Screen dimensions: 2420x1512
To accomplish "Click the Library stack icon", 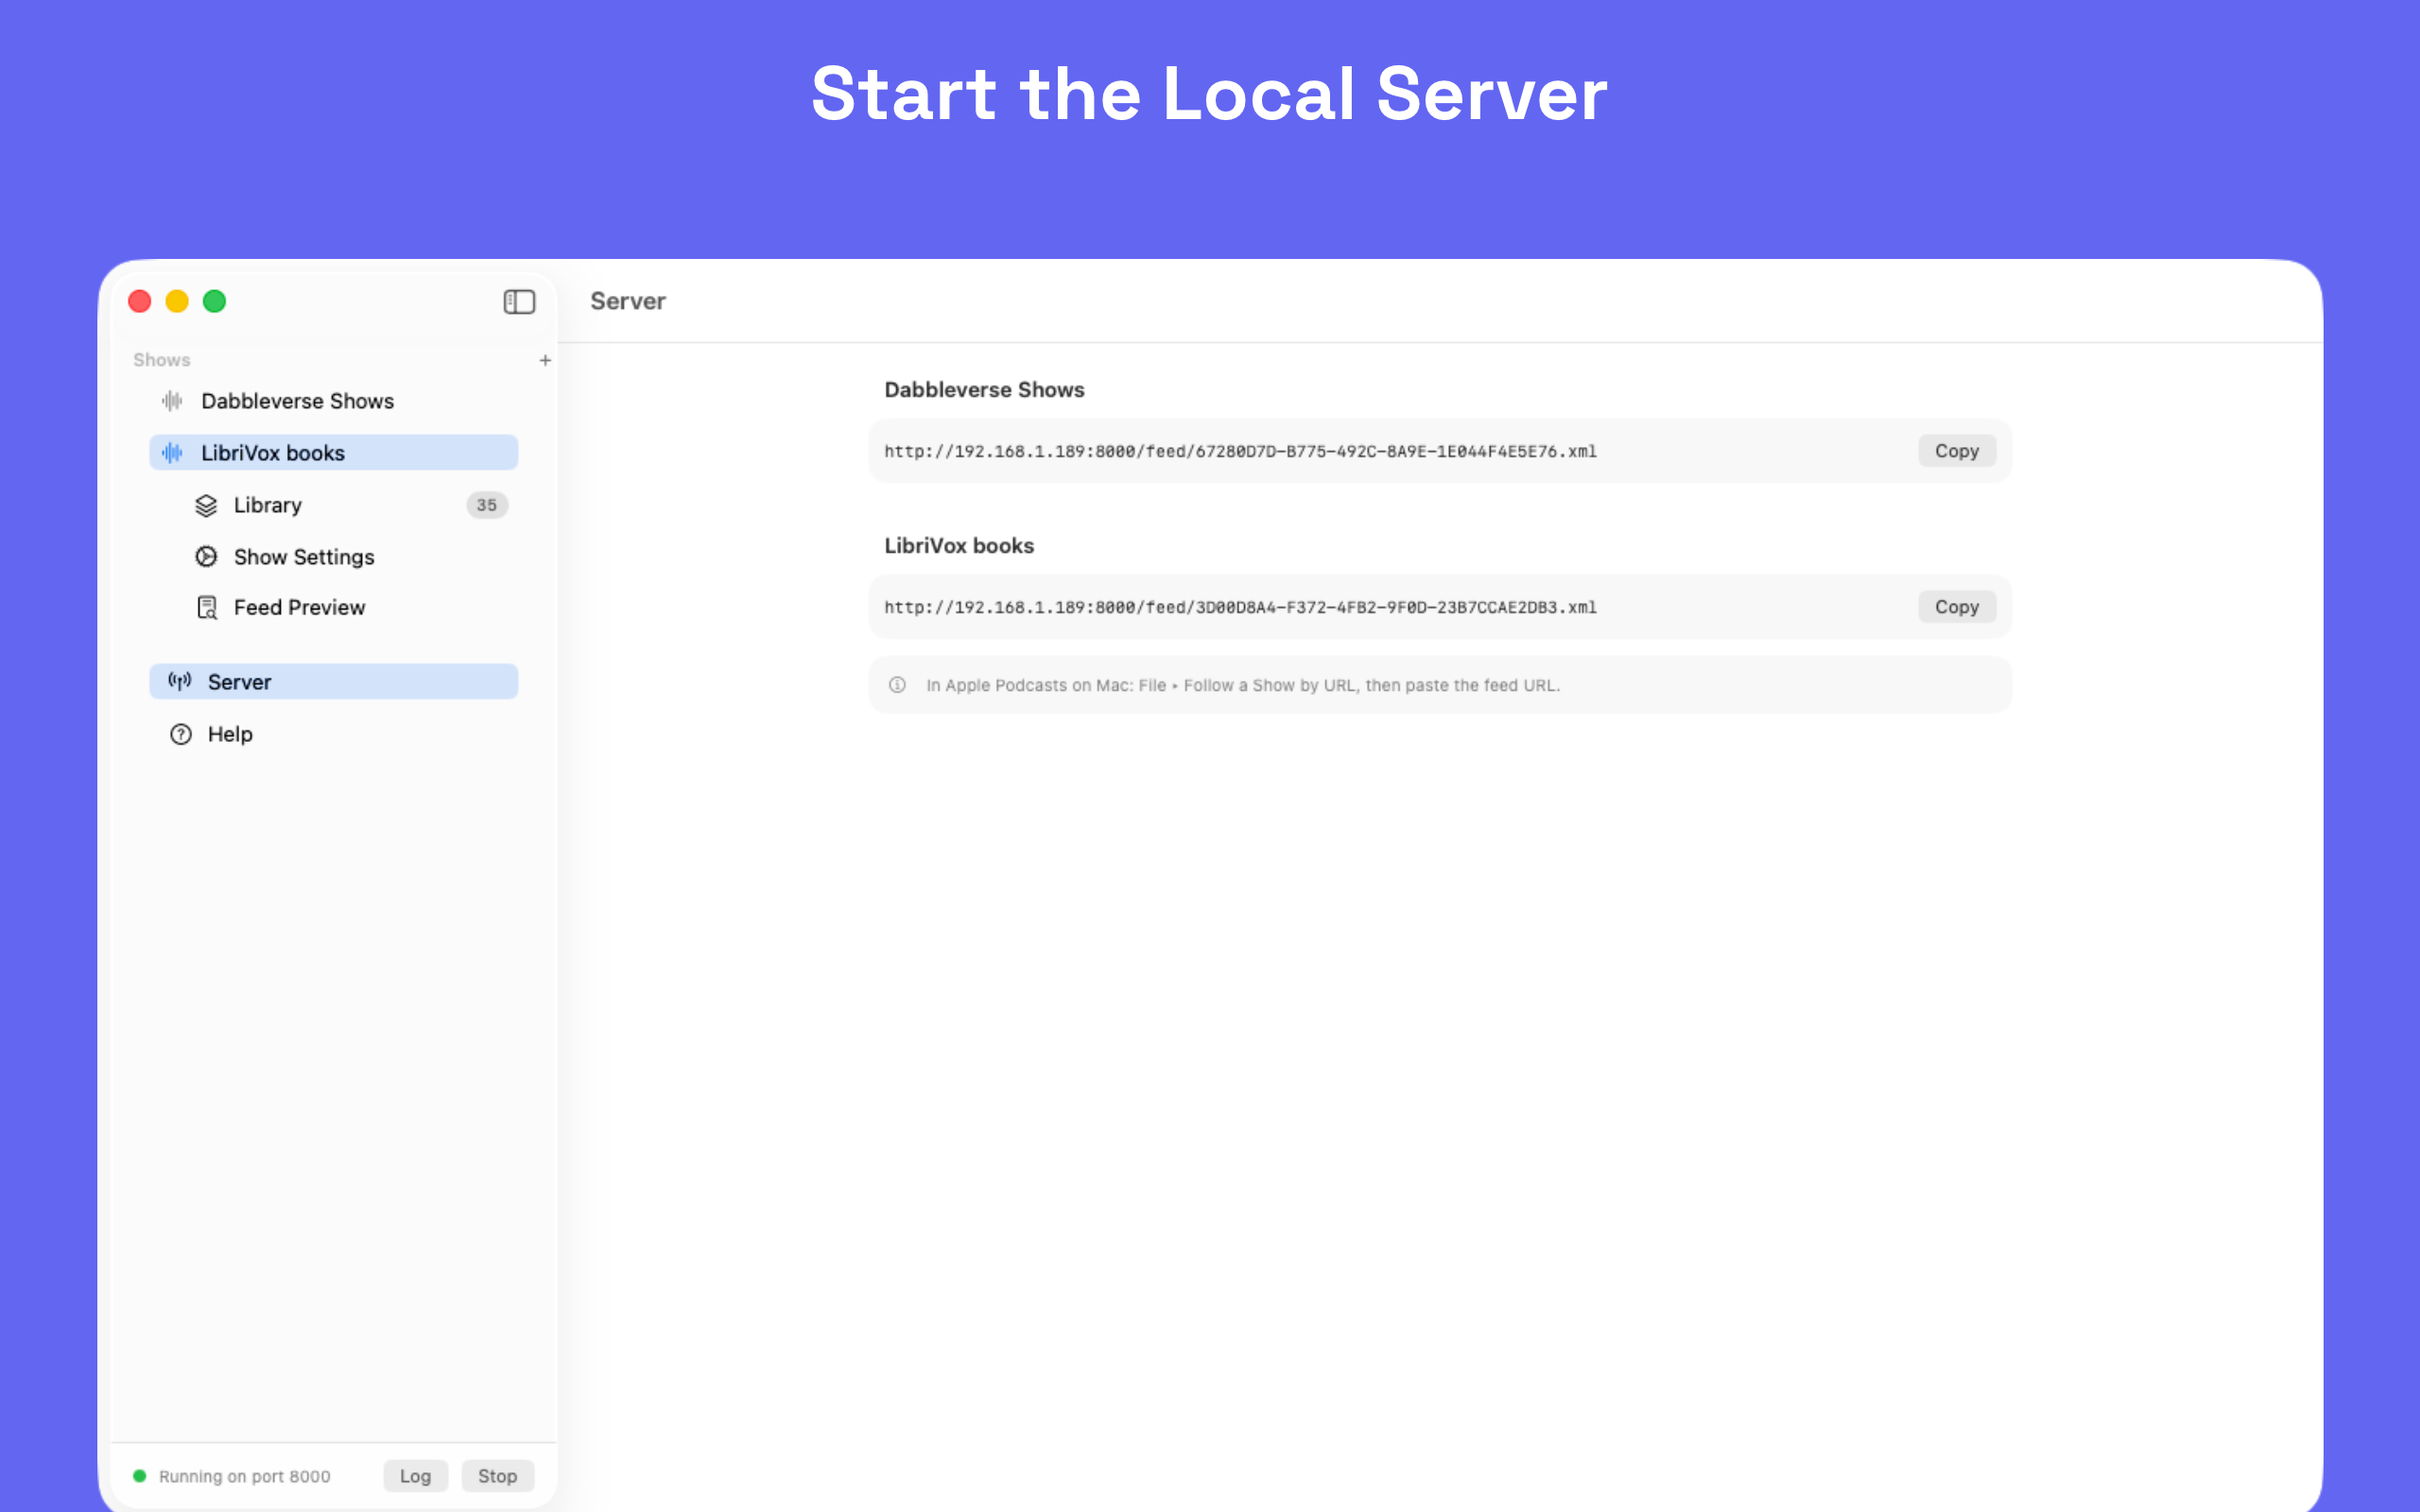I will [206, 505].
